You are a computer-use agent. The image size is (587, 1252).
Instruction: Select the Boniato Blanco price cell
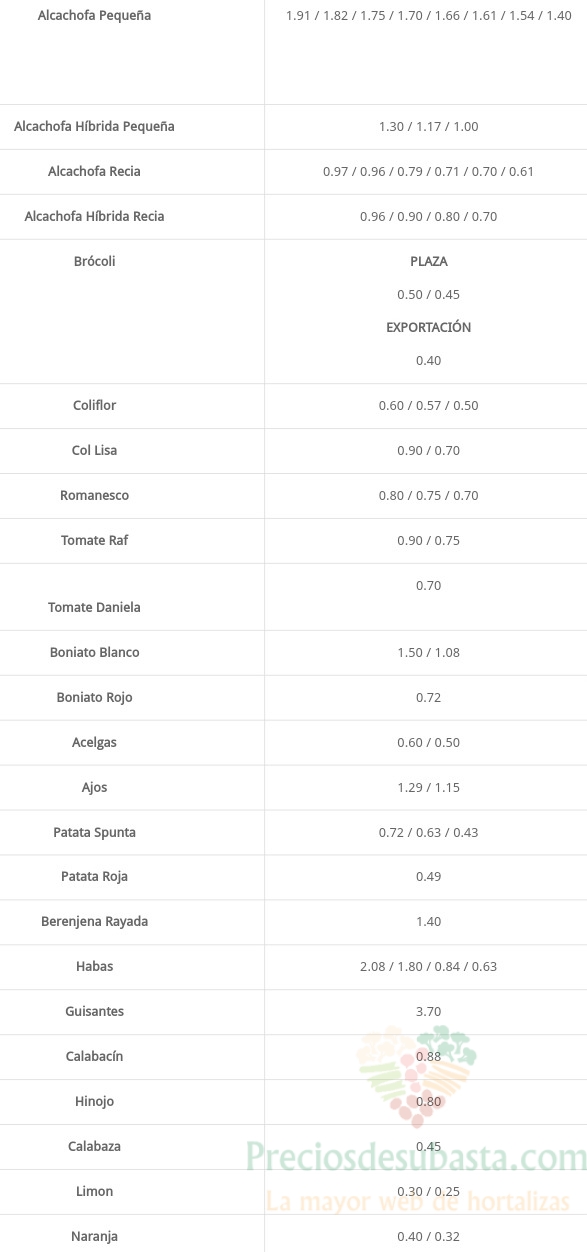point(428,652)
